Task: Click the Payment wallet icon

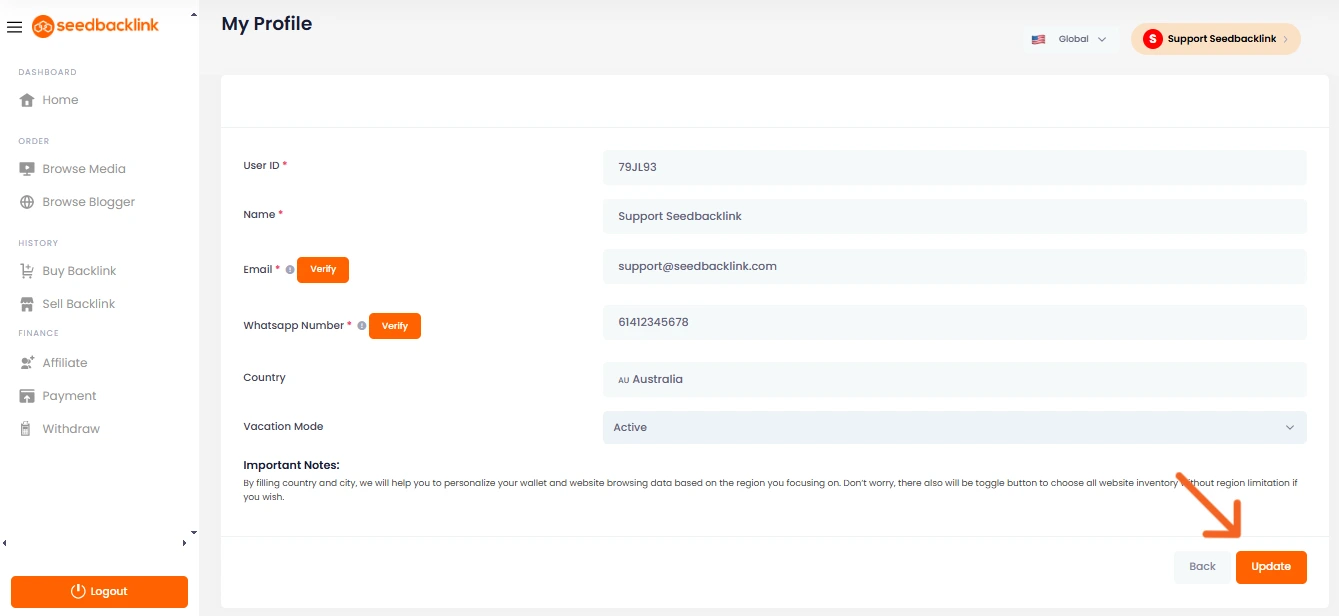Action: pyautogui.click(x=27, y=396)
